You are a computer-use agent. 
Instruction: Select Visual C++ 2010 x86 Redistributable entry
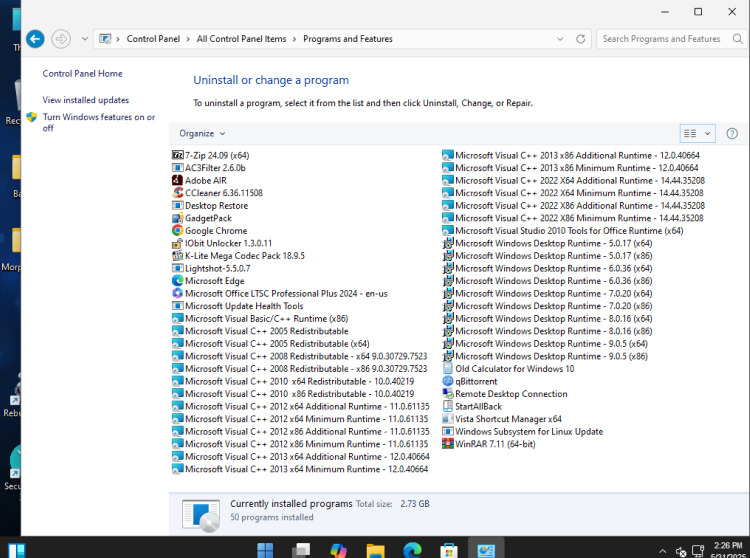293,394
